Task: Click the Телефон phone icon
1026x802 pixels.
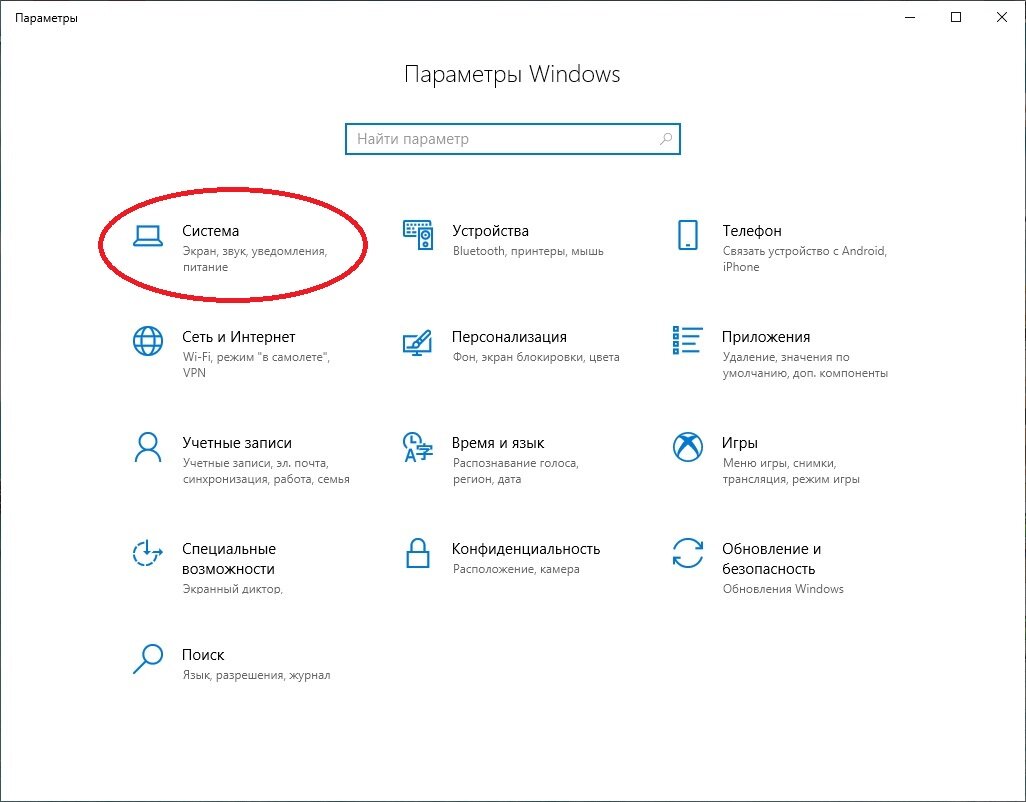Action: coord(688,235)
